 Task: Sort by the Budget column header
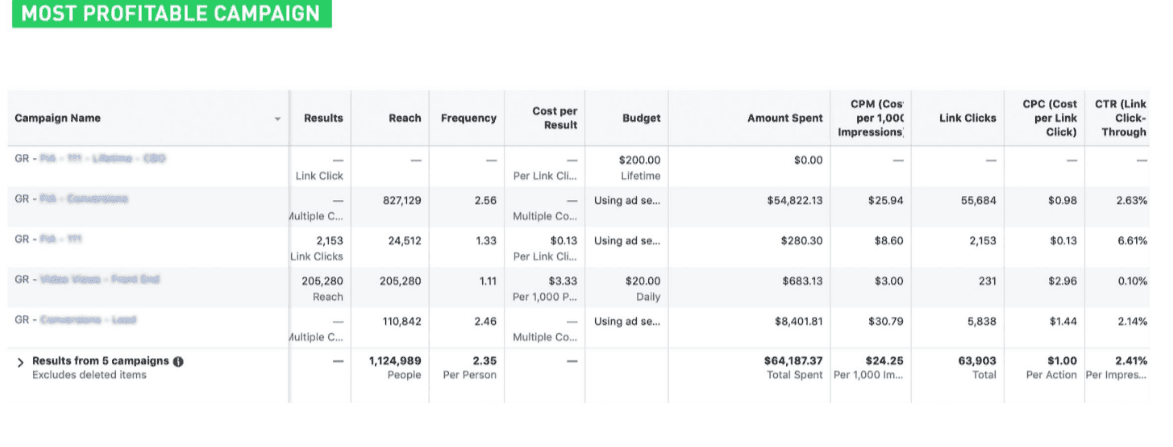click(x=641, y=118)
